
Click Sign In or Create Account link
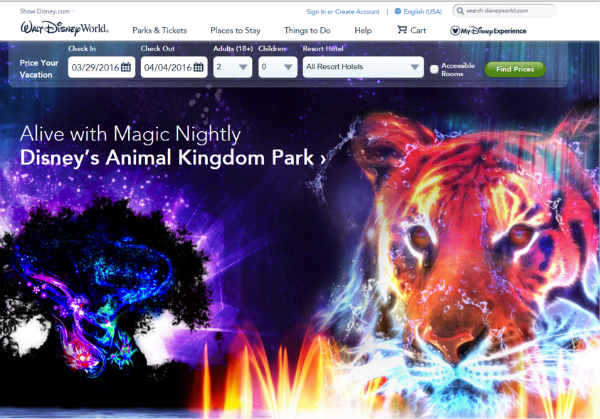click(x=343, y=12)
